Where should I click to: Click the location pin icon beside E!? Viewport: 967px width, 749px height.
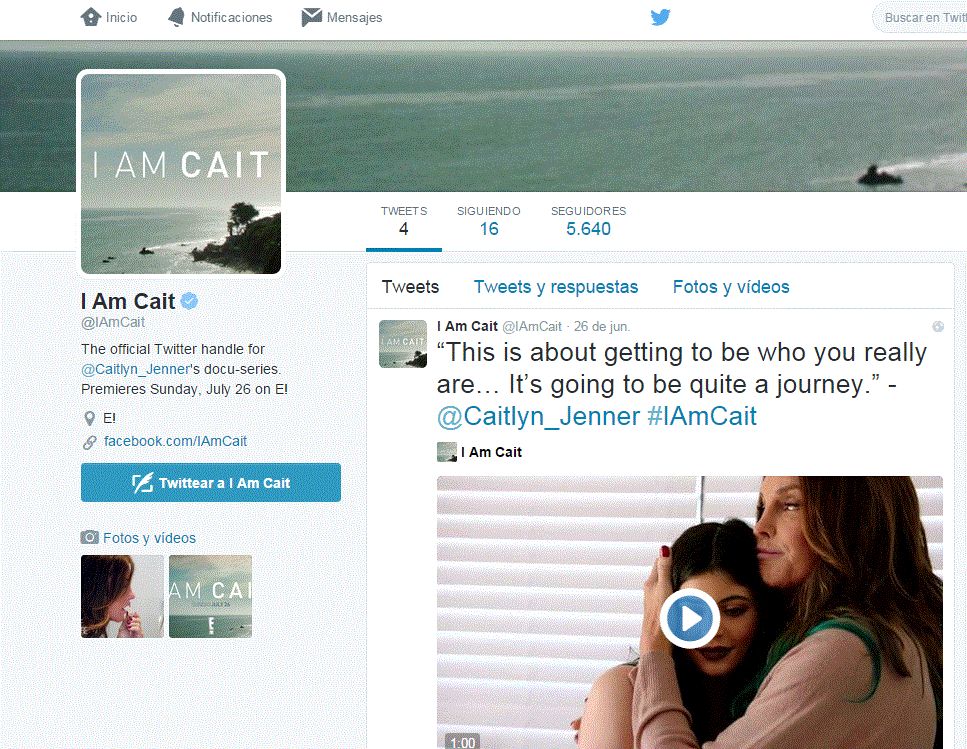click(89, 419)
